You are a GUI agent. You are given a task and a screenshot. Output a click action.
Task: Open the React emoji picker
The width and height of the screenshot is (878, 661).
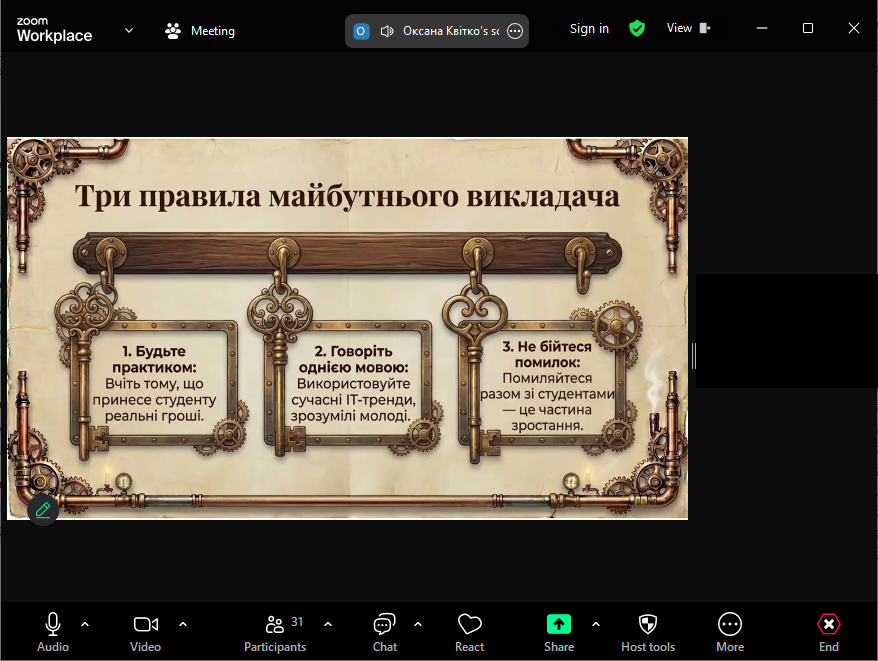(469, 631)
